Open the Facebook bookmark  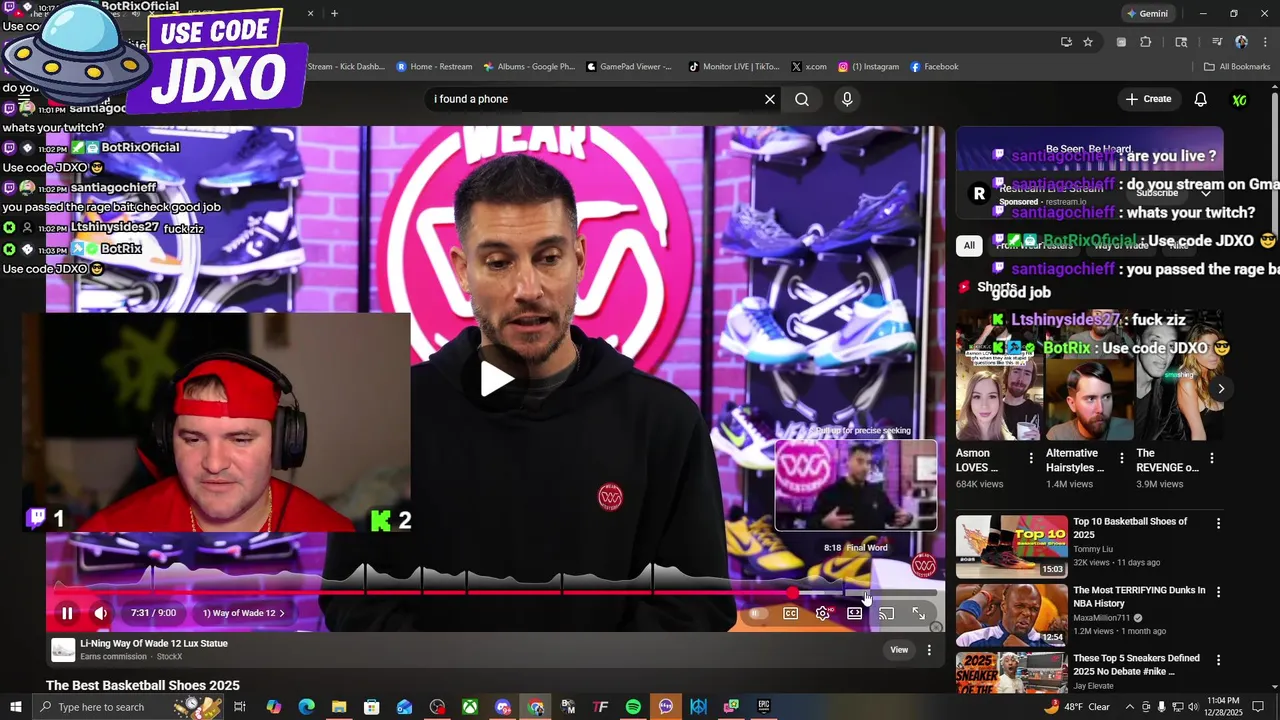click(934, 67)
